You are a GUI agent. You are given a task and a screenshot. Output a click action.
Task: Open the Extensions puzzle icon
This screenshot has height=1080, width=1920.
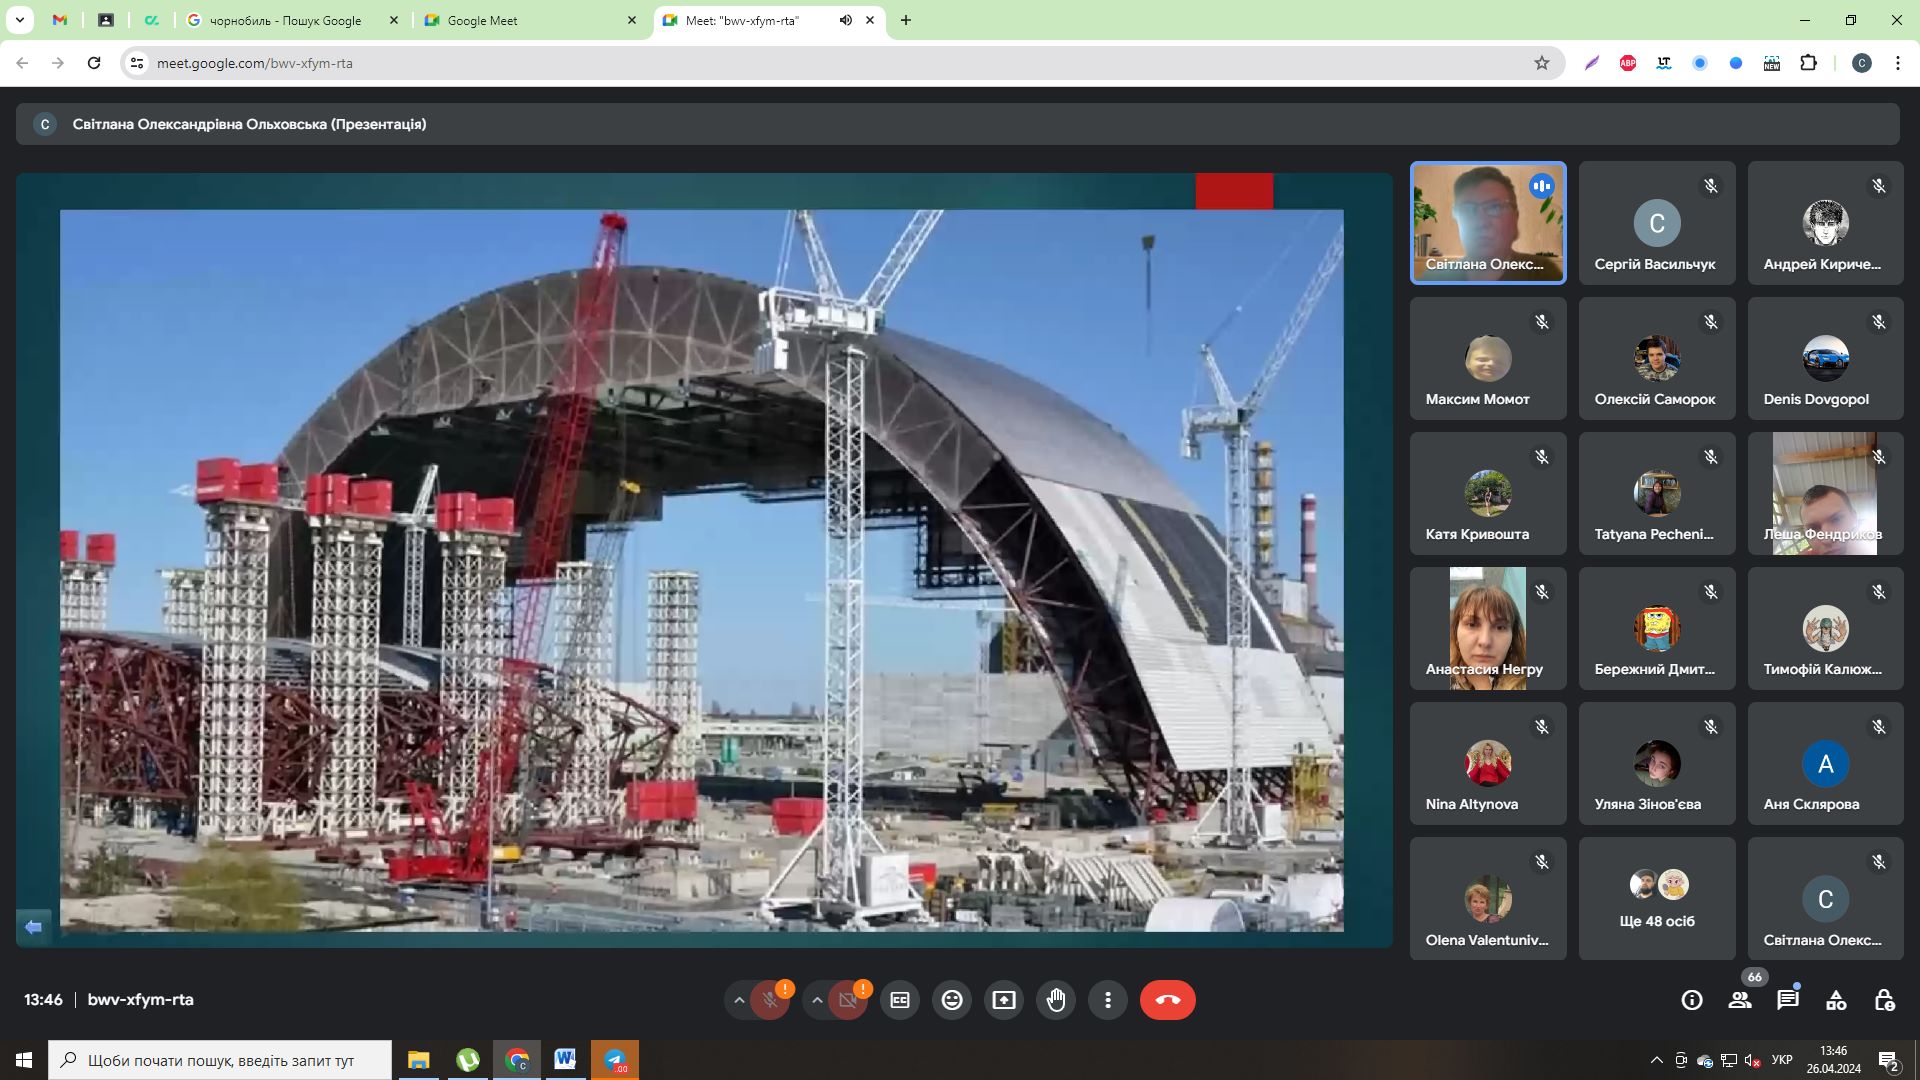(1808, 63)
